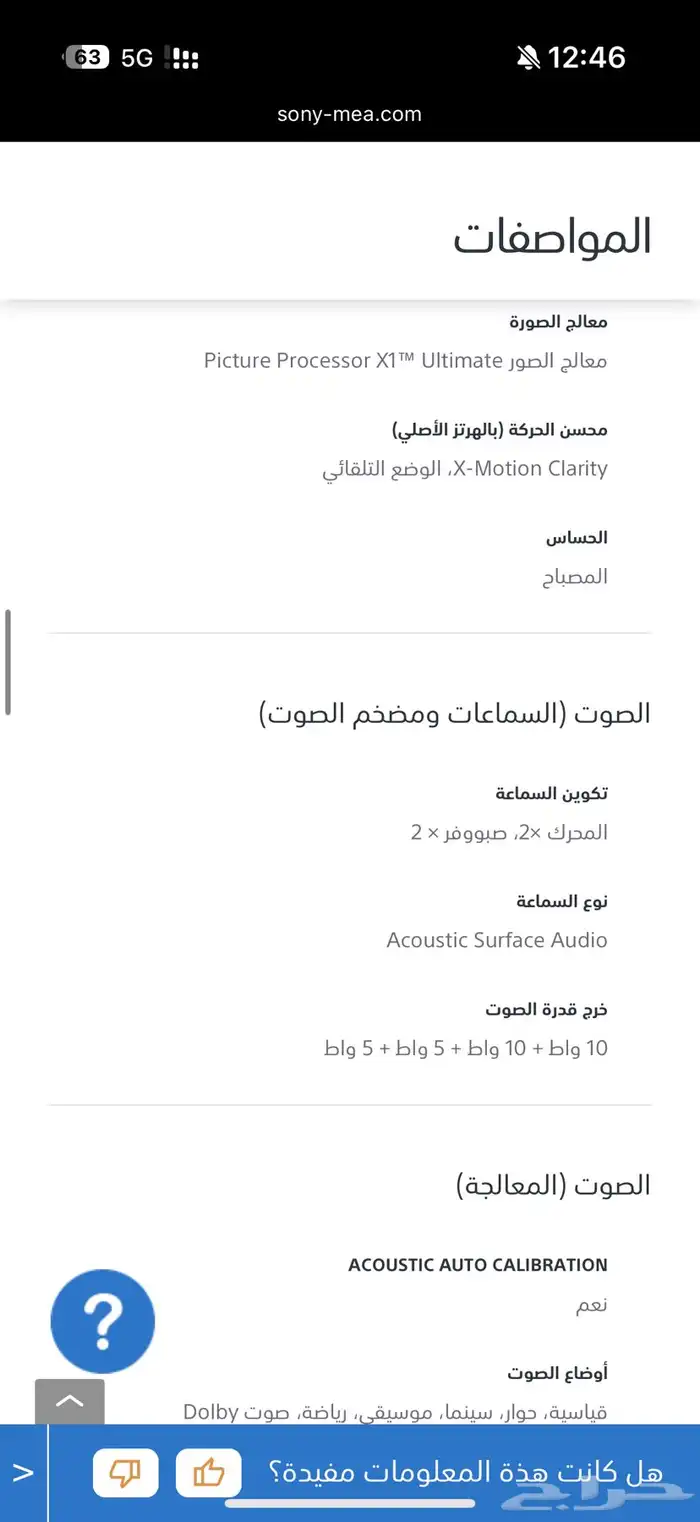Tap the المواصفات specifications header
This screenshot has width=700, height=1522.
[x=552, y=237]
